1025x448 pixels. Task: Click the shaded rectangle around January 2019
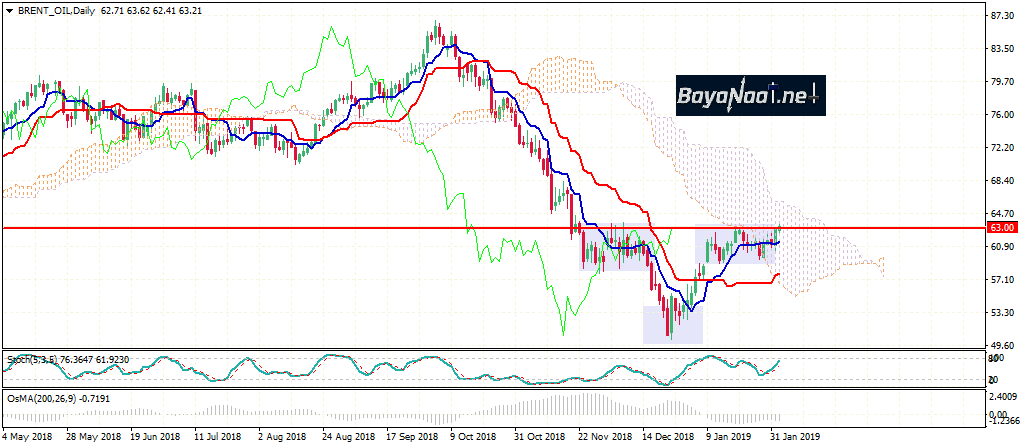point(737,247)
